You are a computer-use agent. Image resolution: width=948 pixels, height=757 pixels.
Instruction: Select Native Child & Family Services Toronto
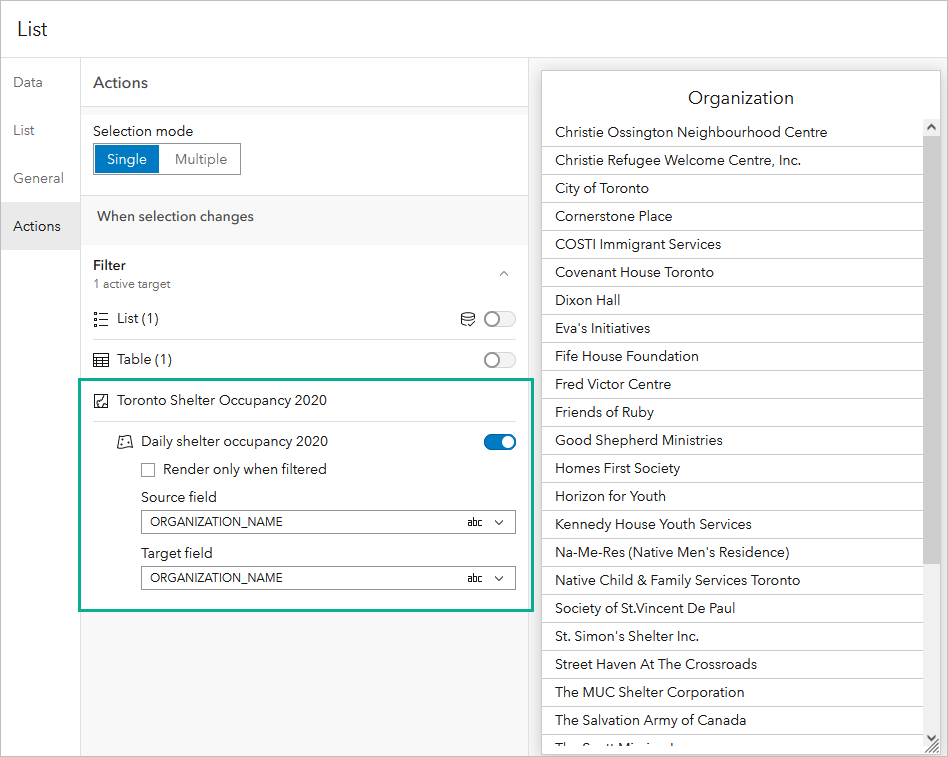[732, 580]
